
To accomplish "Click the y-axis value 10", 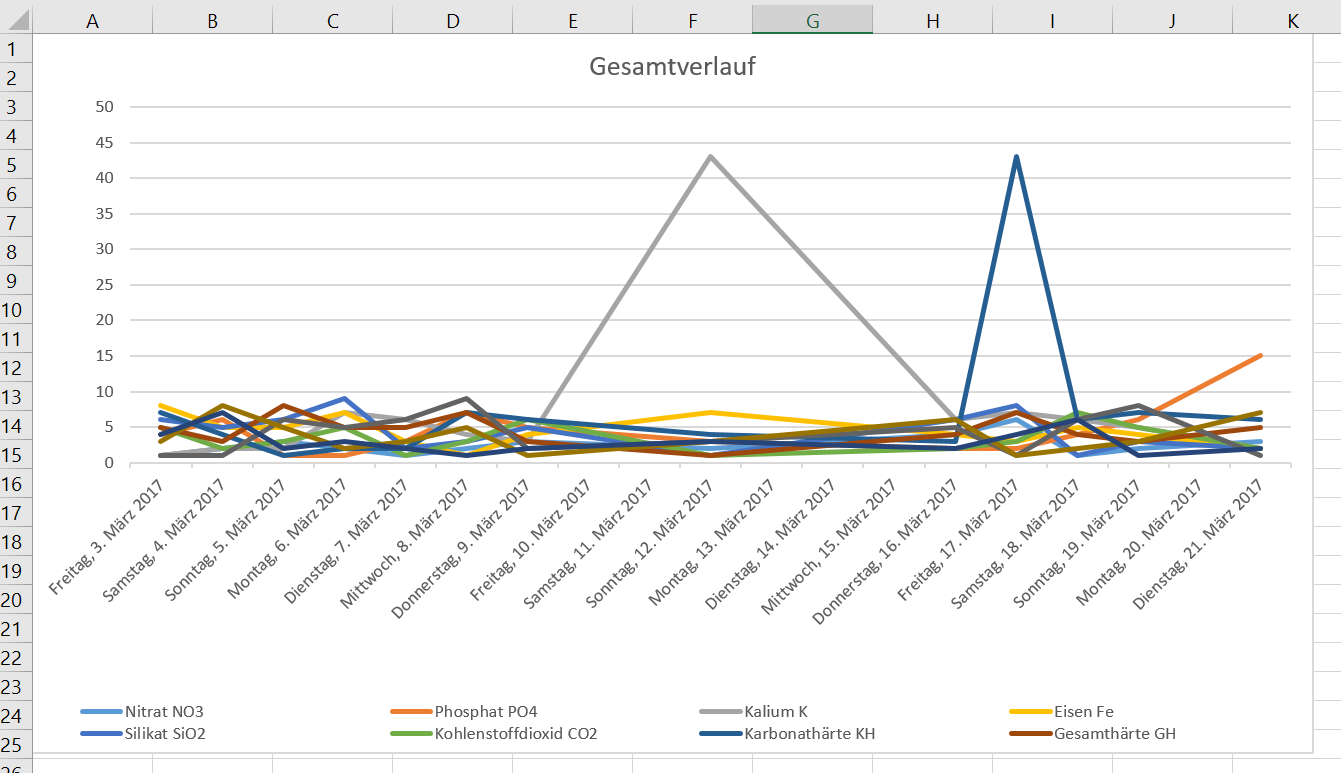I will point(106,392).
